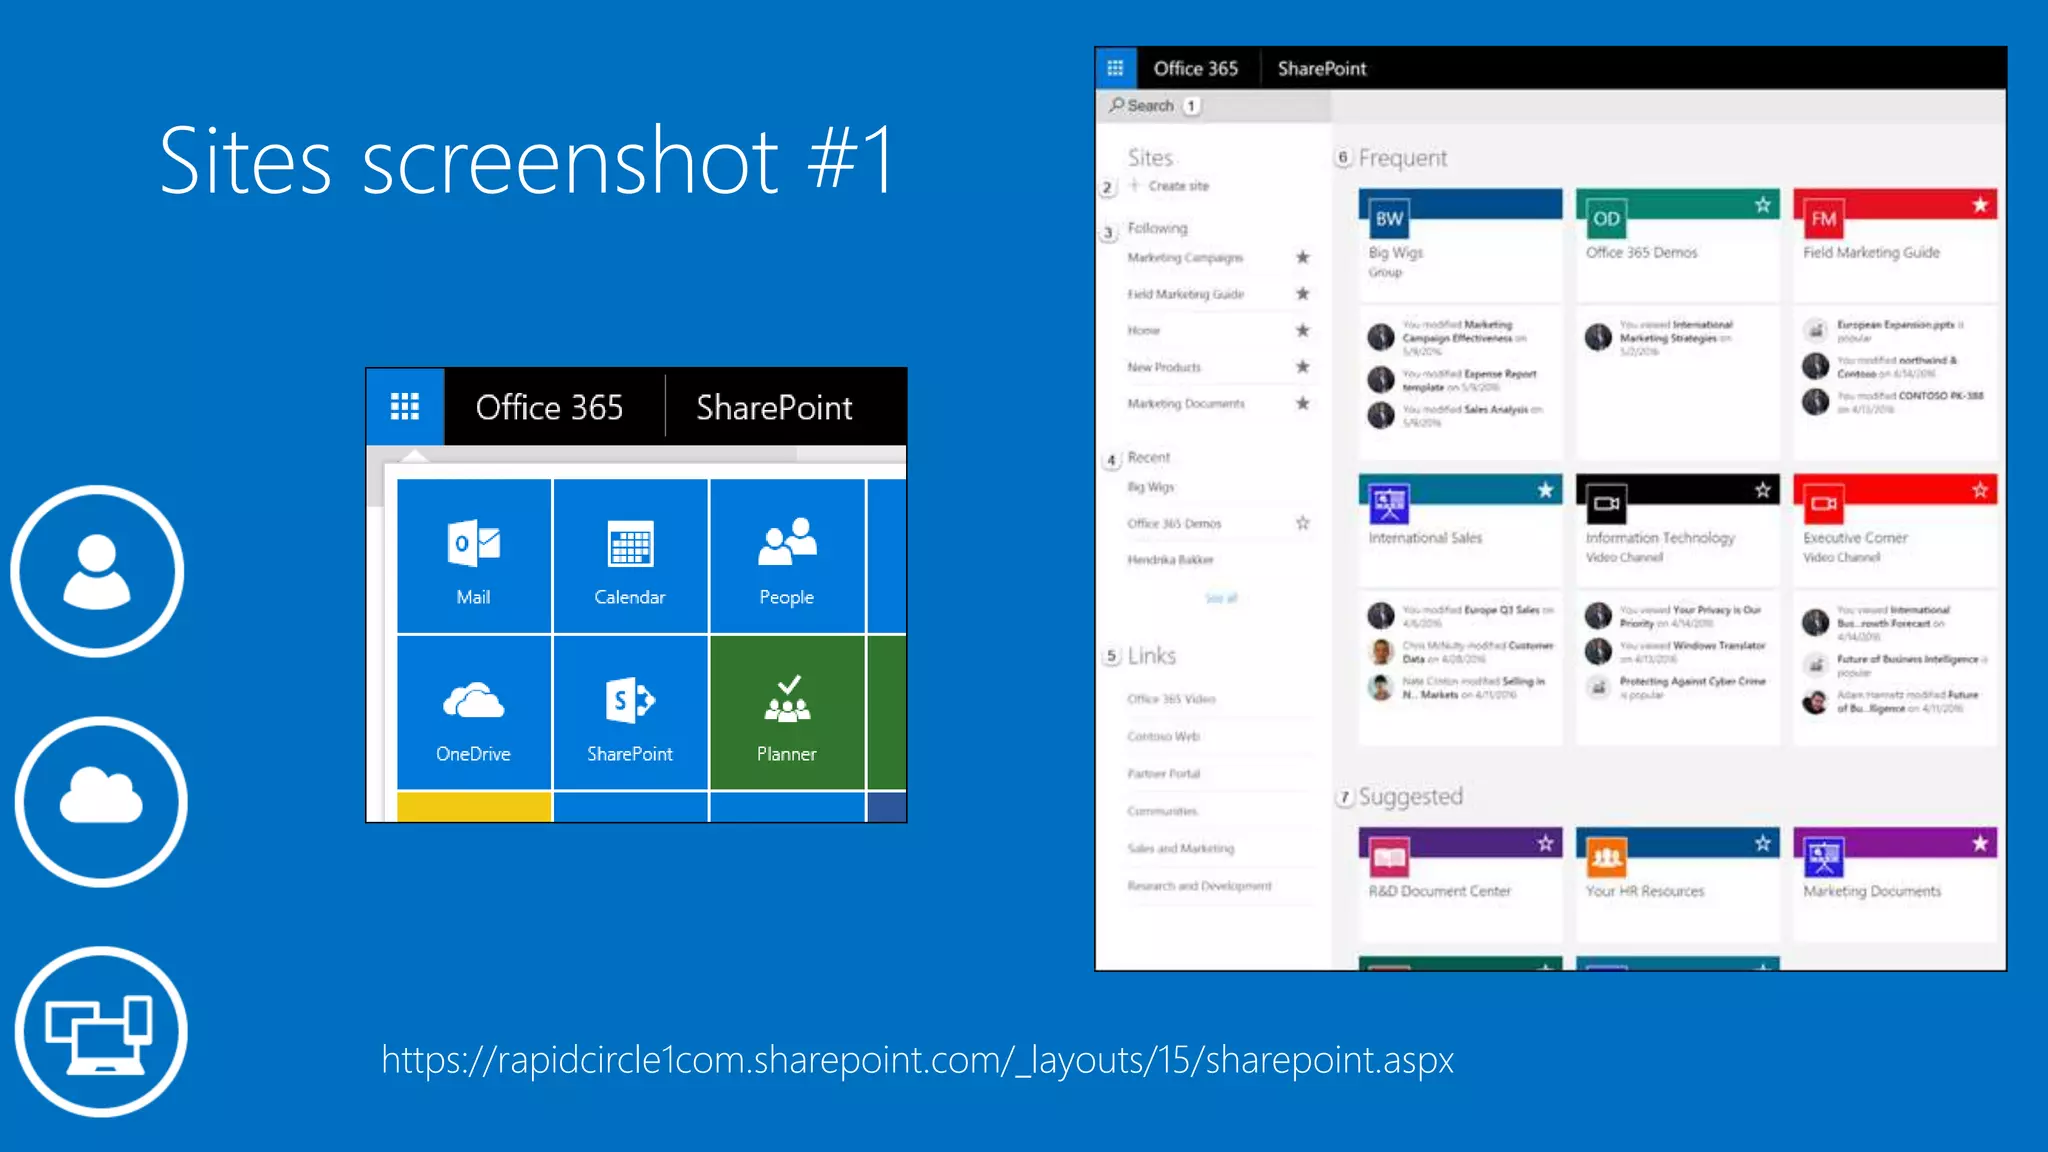
Task: Select Office 365 in the large screenshot header
Action: 1195,68
